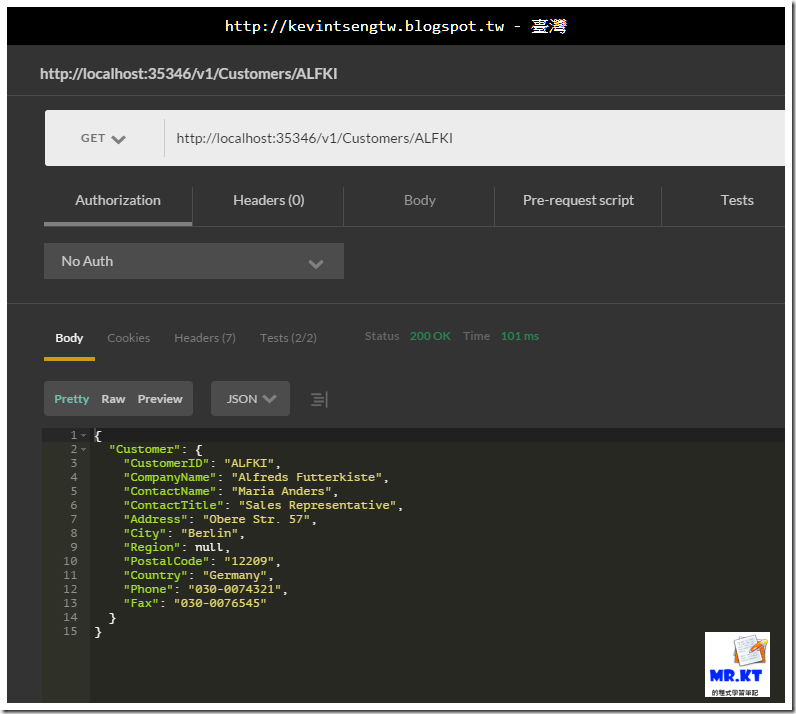
Task: Click the "Country": "Germany" line
Action: 198,575
